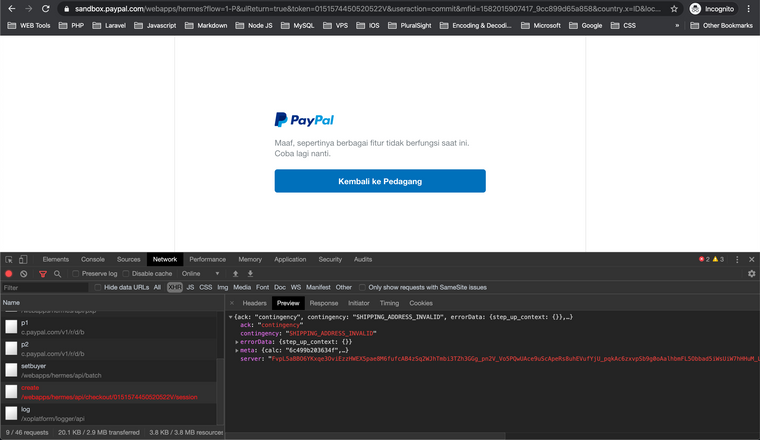Image resolution: width=760 pixels, height=440 pixels.
Task: Close the DevTools panel
Action: point(751,259)
